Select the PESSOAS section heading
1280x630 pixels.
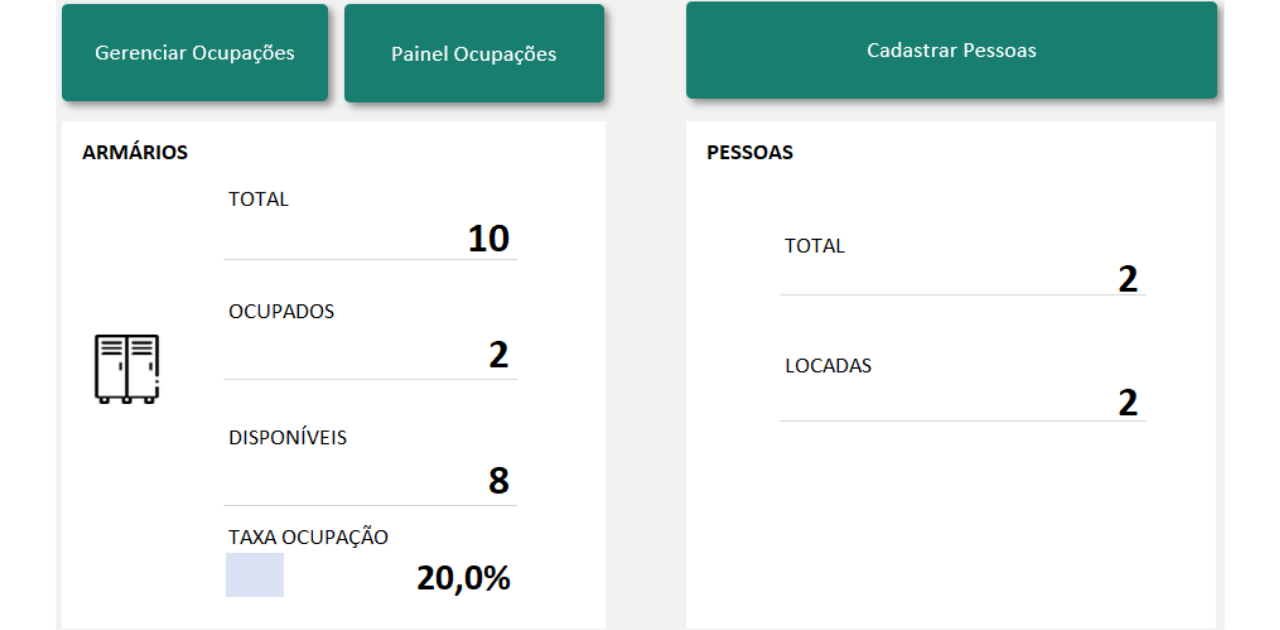[750, 153]
